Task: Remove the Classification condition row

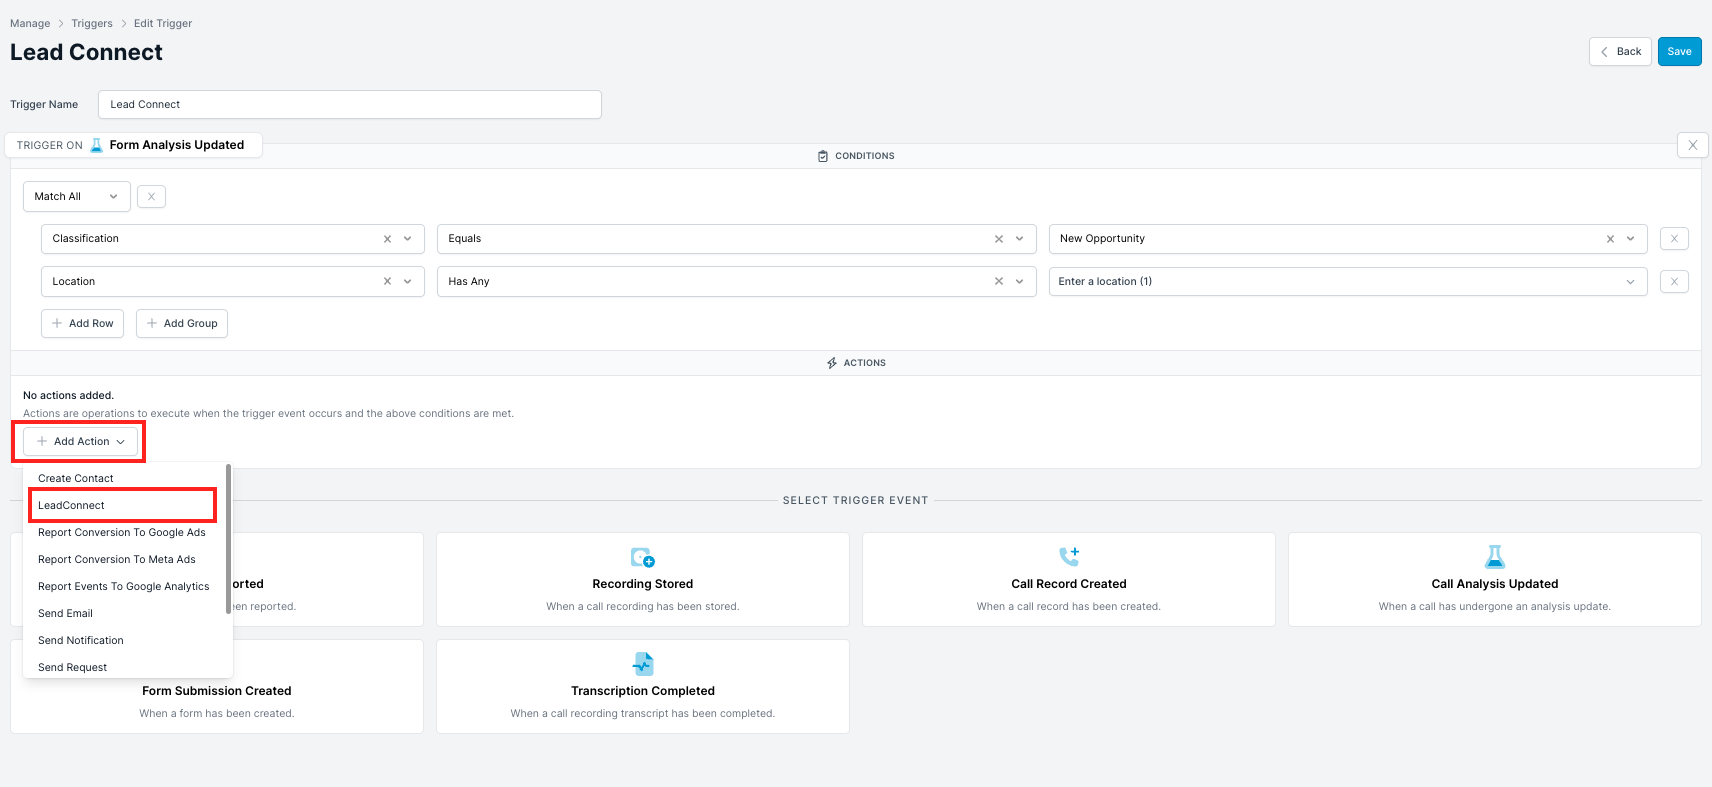Action: 1674,239
